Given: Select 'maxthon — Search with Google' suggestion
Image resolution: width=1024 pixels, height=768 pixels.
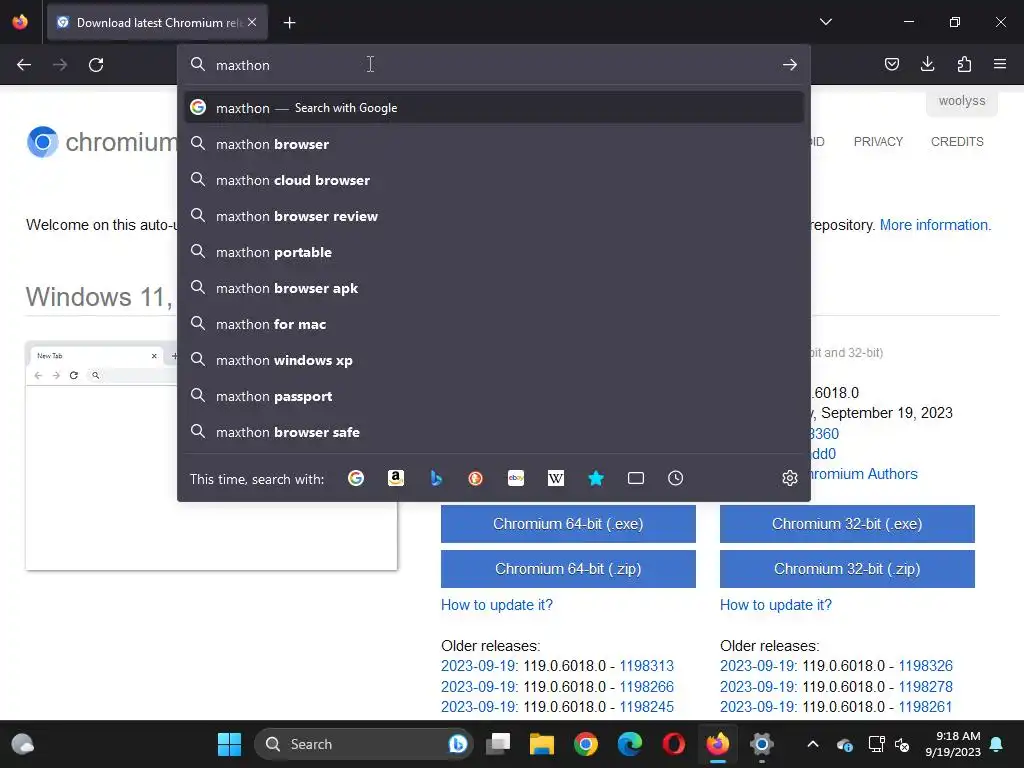Looking at the screenshot, I should pyautogui.click(x=494, y=108).
